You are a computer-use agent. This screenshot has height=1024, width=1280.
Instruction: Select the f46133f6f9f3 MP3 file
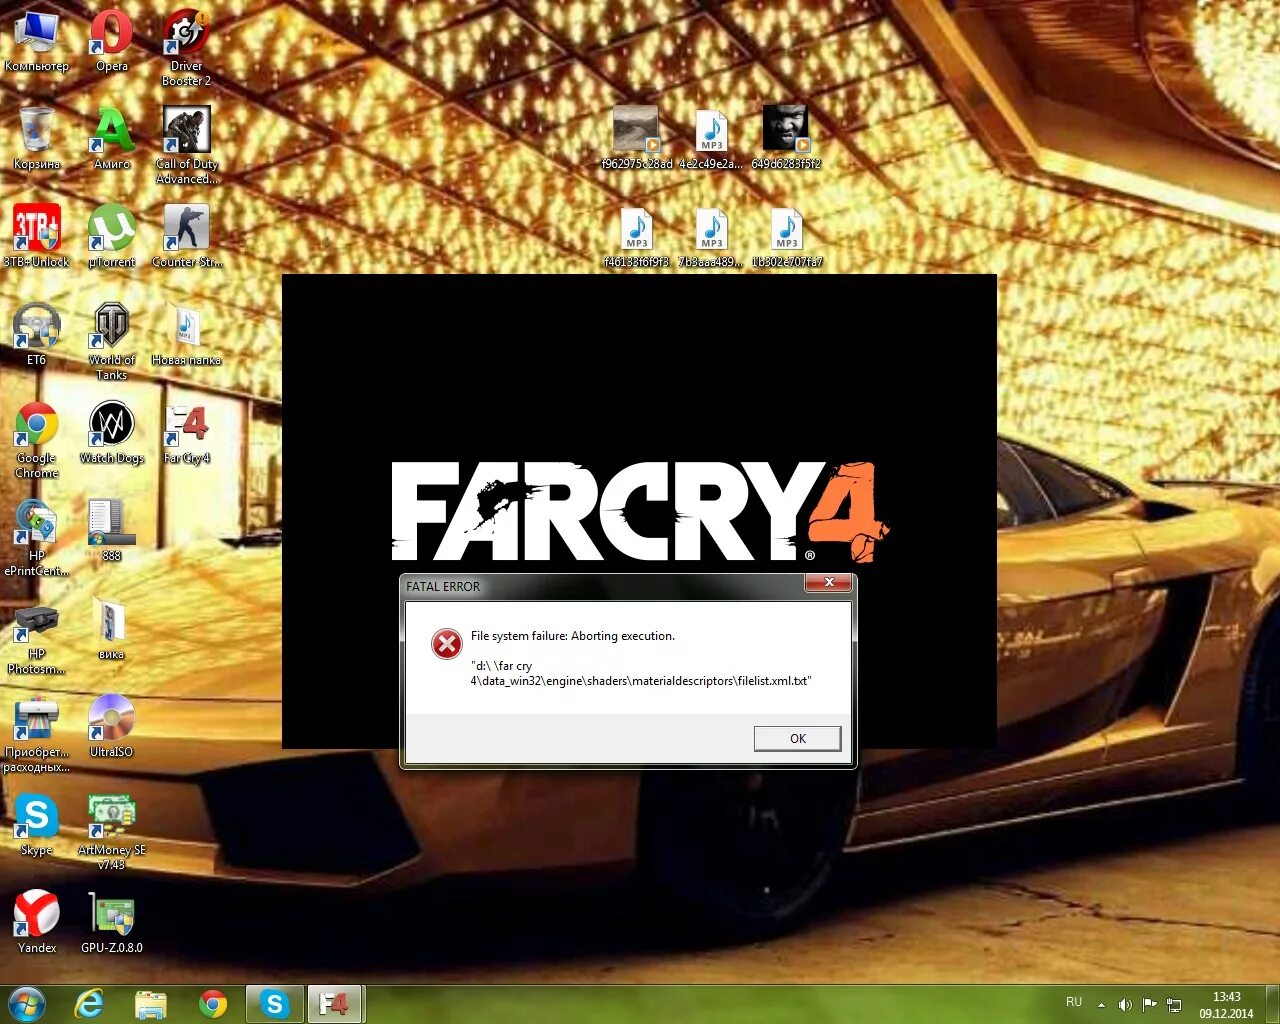pos(637,236)
